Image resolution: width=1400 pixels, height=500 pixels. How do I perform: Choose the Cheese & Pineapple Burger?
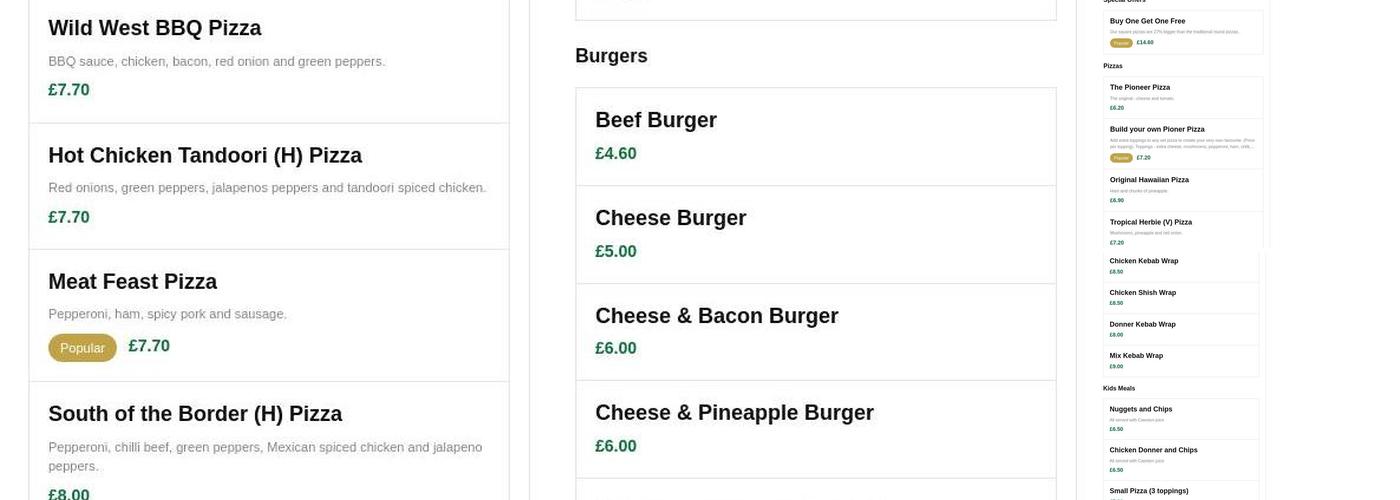[734, 413]
